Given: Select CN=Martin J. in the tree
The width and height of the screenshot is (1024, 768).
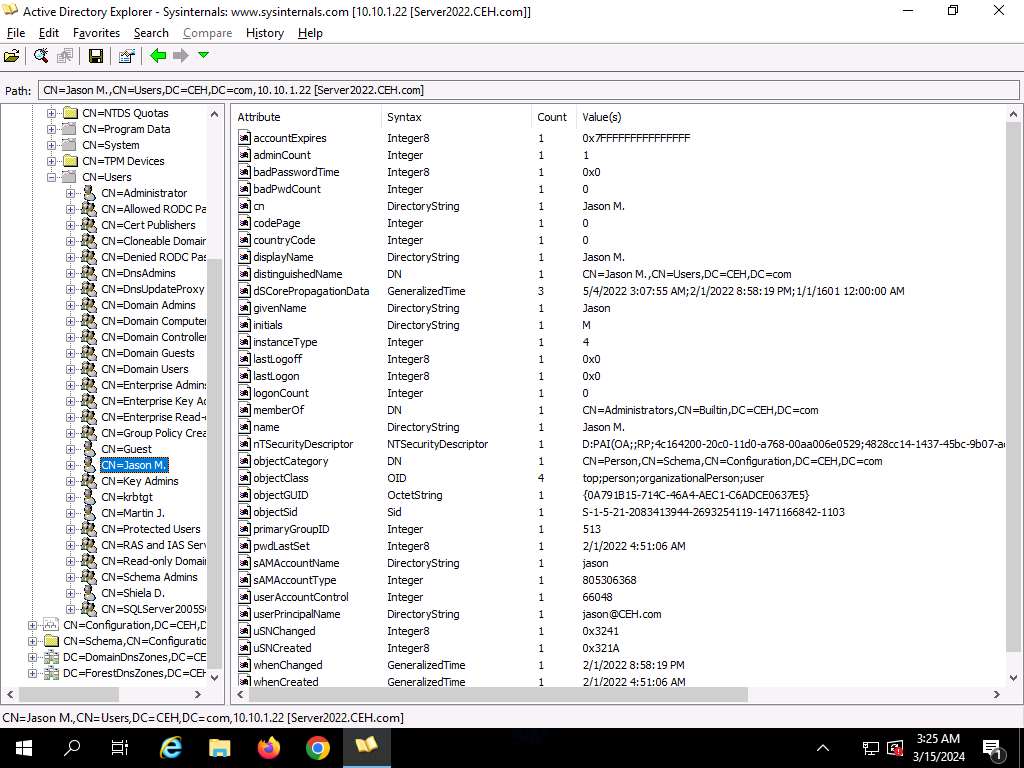Looking at the screenshot, I should click(x=132, y=513).
